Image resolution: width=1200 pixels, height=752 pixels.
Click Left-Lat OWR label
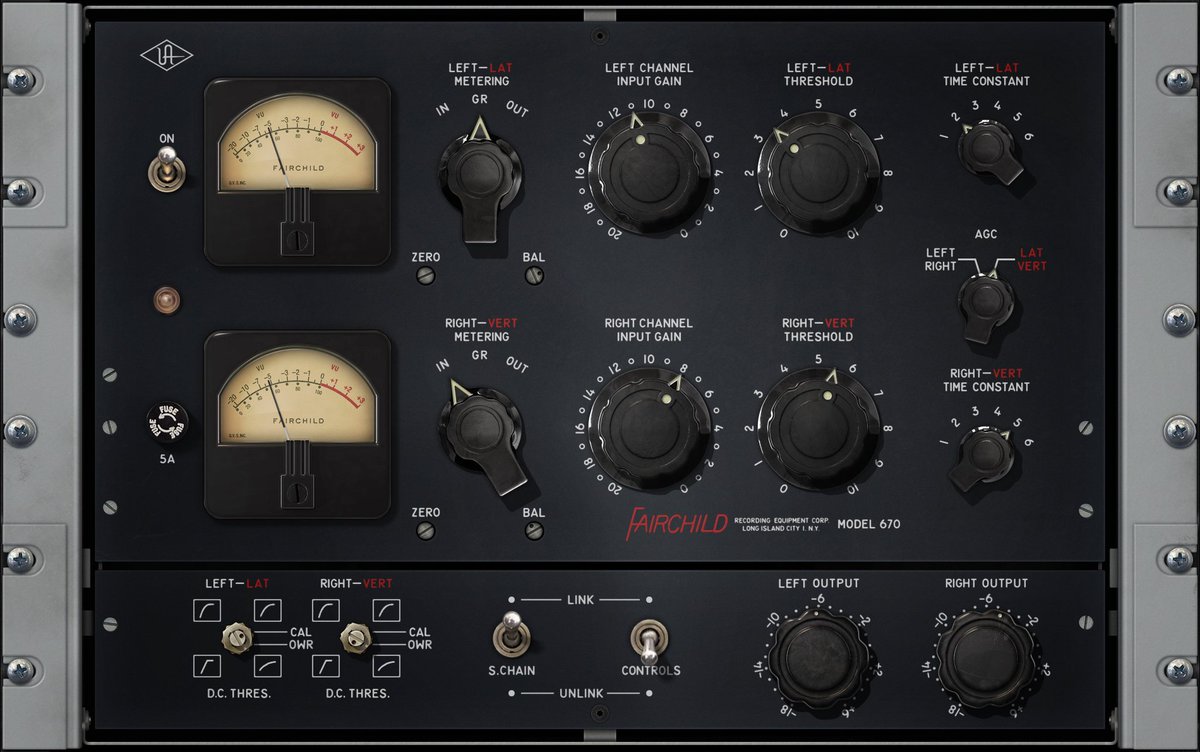[301, 645]
